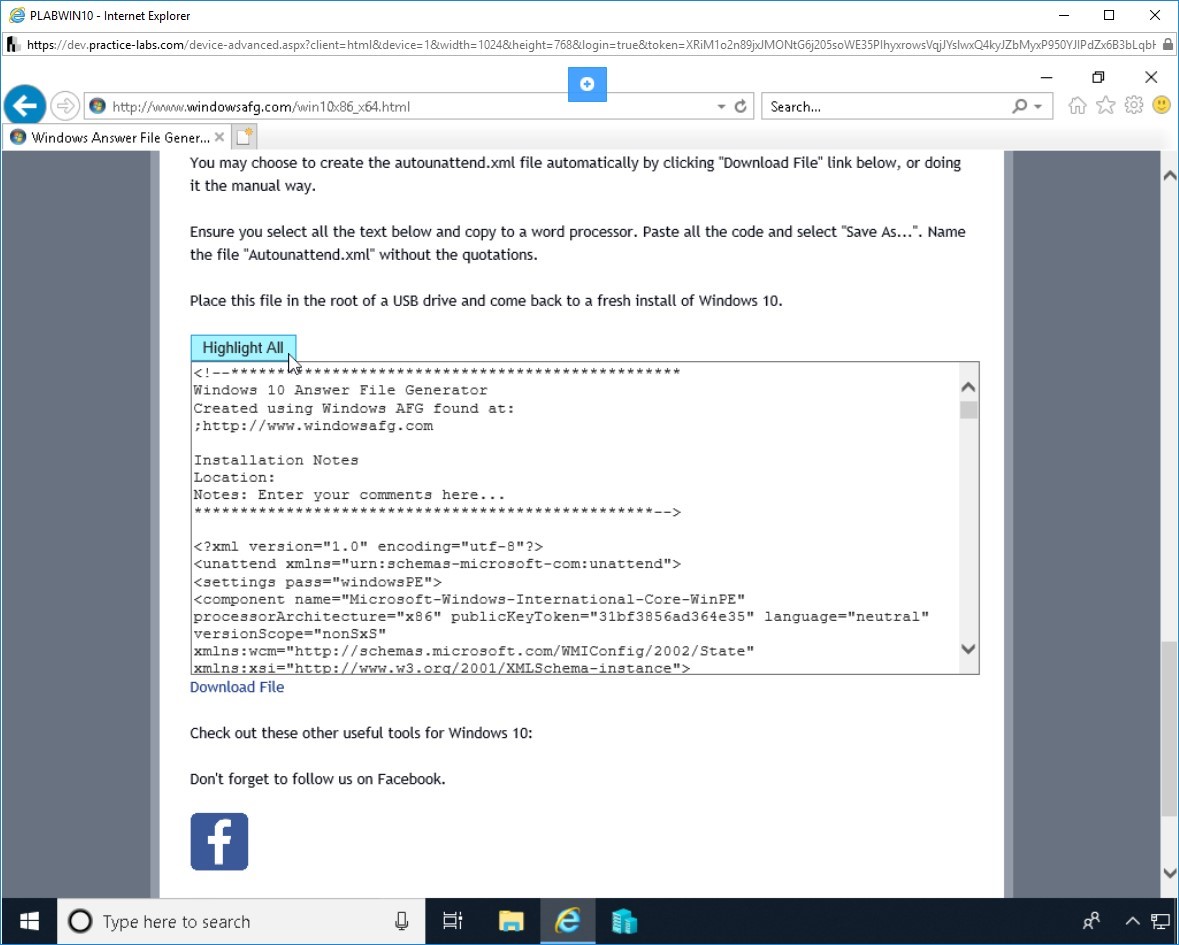Click the Type here to search box

(241, 921)
